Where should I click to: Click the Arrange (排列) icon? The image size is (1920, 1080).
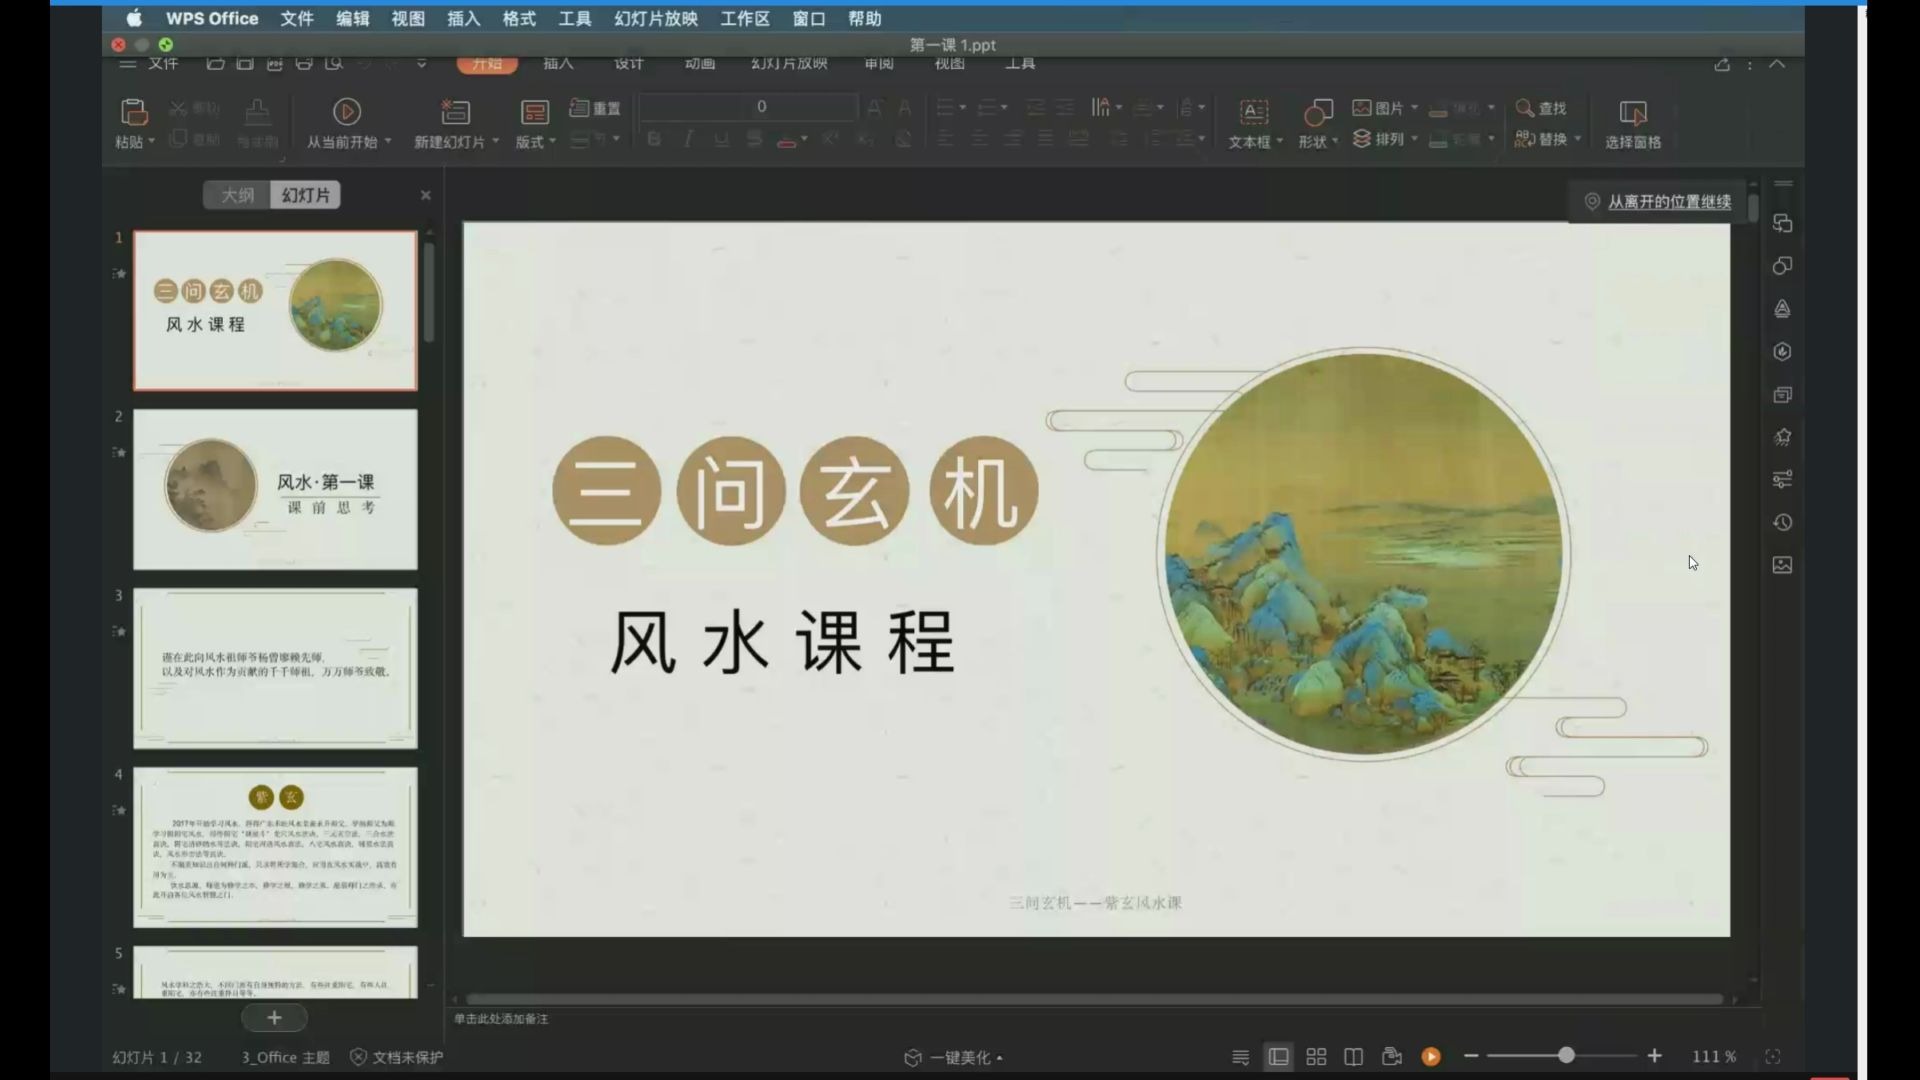click(x=1361, y=139)
